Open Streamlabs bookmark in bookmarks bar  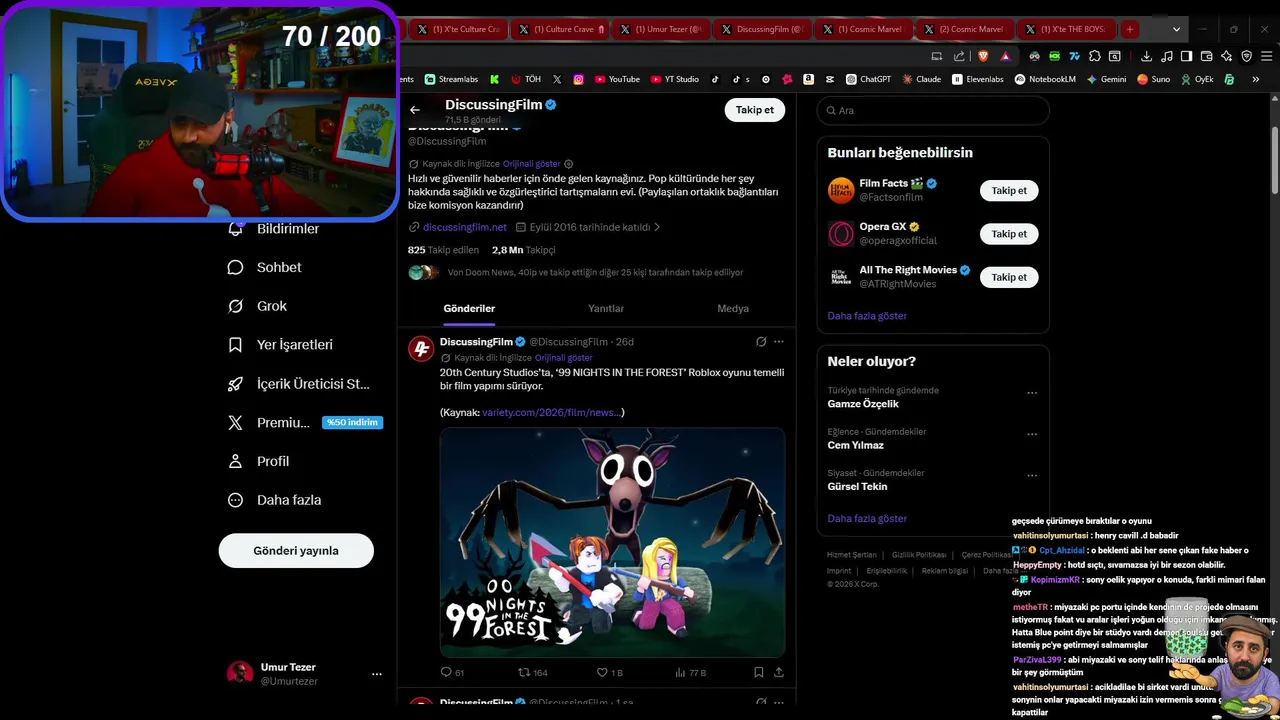[x=451, y=79]
